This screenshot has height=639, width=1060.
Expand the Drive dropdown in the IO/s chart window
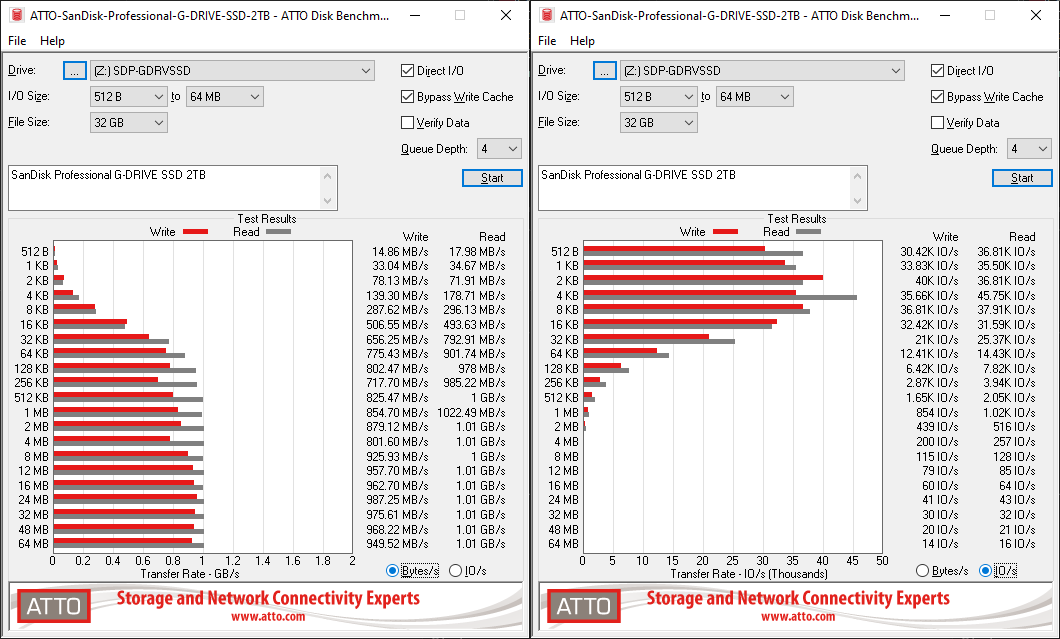[x=763, y=70]
